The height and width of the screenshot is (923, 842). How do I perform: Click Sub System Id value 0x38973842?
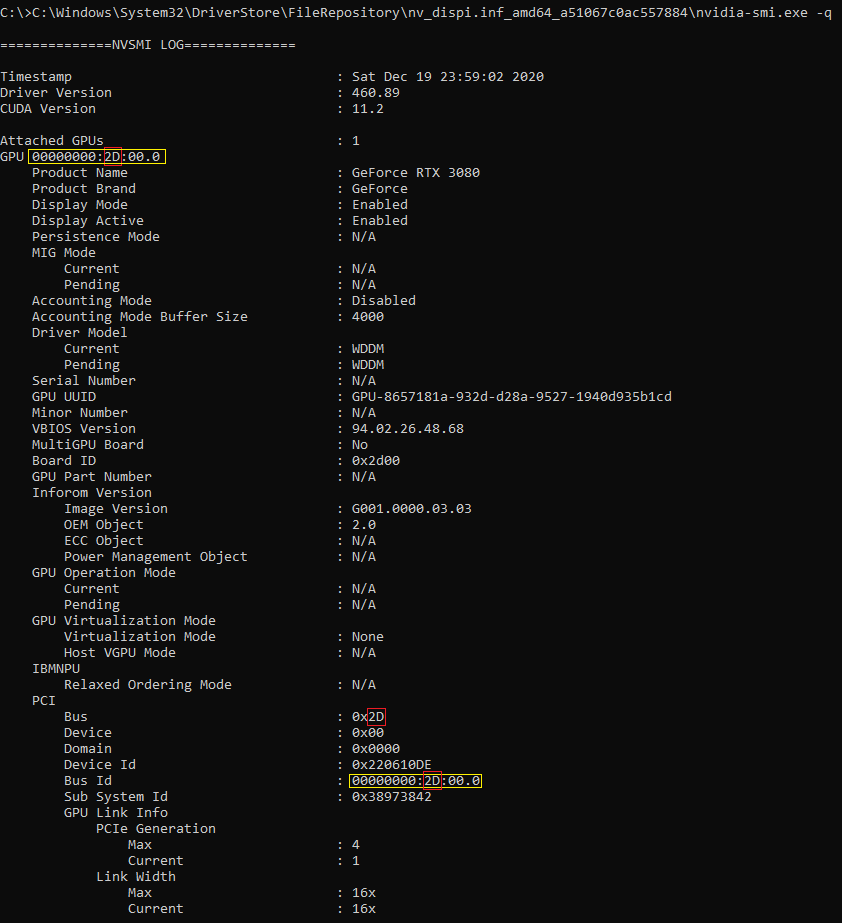(x=392, y=796)
